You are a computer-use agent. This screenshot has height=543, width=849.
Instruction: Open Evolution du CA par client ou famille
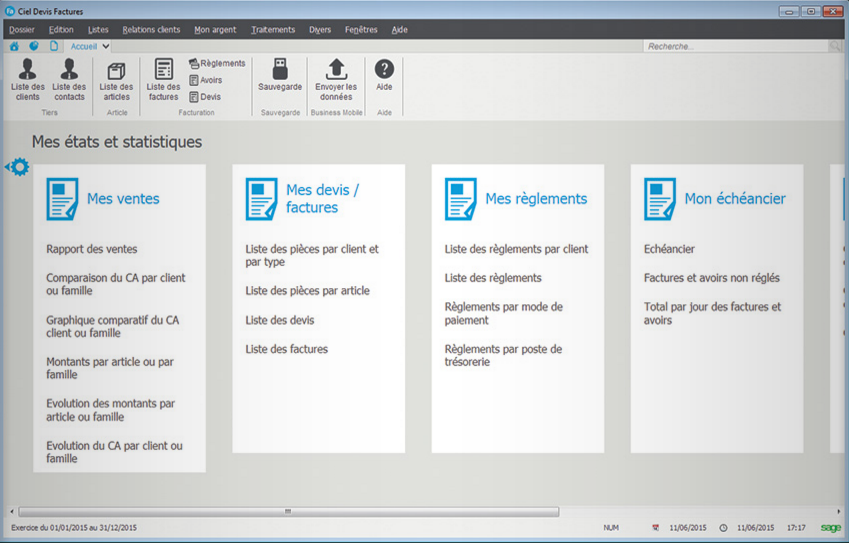pos(114,452)
